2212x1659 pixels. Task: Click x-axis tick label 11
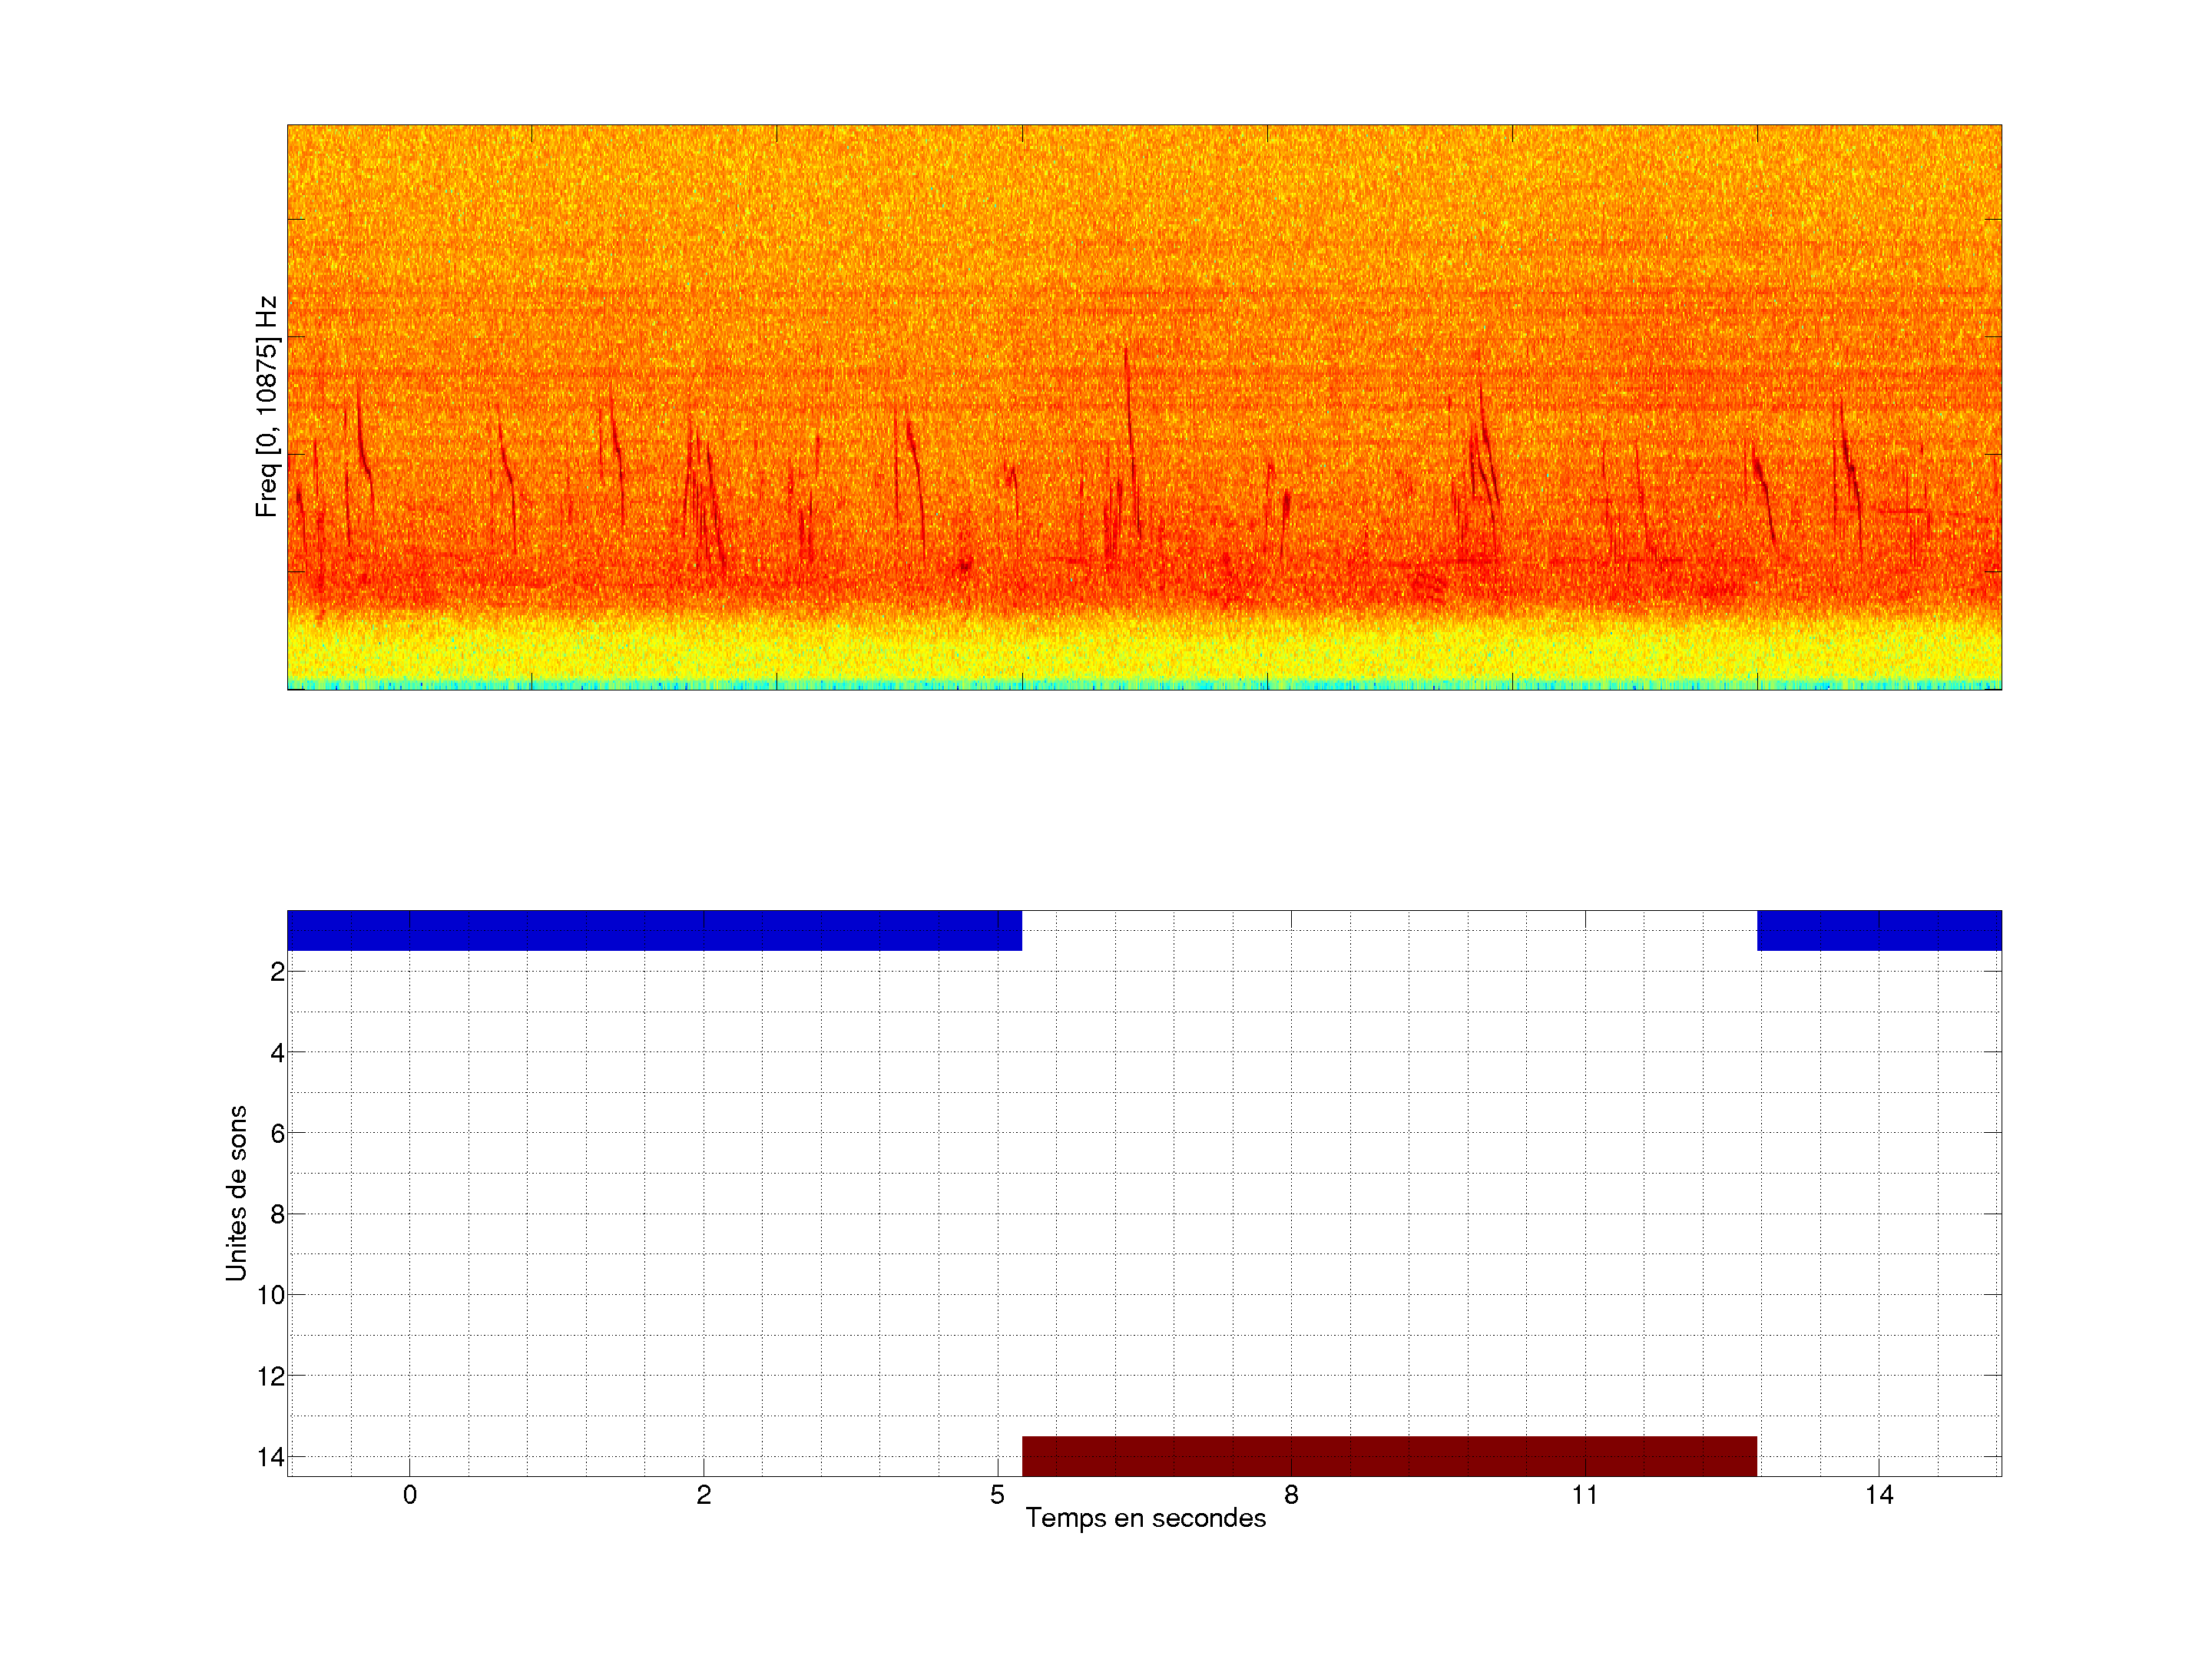pyautogui.click(x=1585, y=1495)
